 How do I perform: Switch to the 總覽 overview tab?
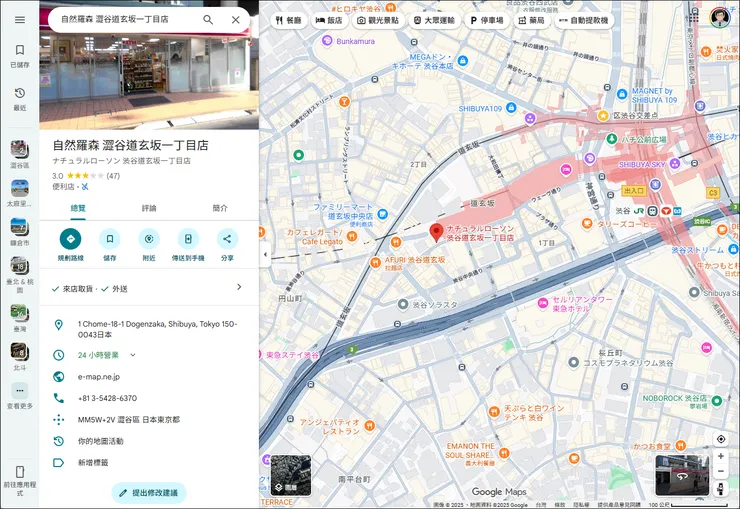click(78, 208)
